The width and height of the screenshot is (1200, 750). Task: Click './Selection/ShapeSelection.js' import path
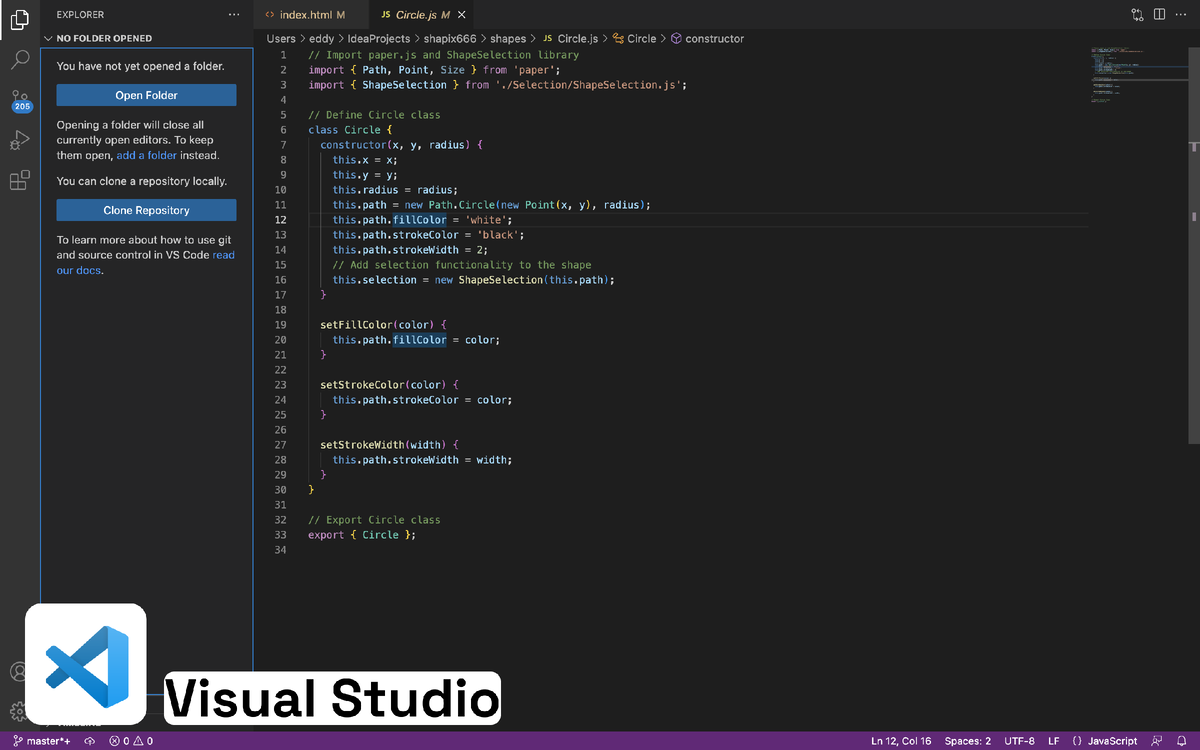pos(590,85)
